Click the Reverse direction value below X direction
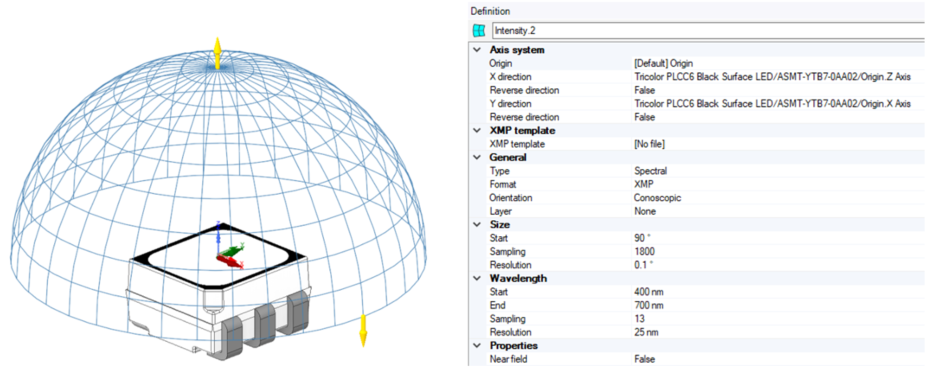The height and width of the screenshot is (386, 933). 644,90
